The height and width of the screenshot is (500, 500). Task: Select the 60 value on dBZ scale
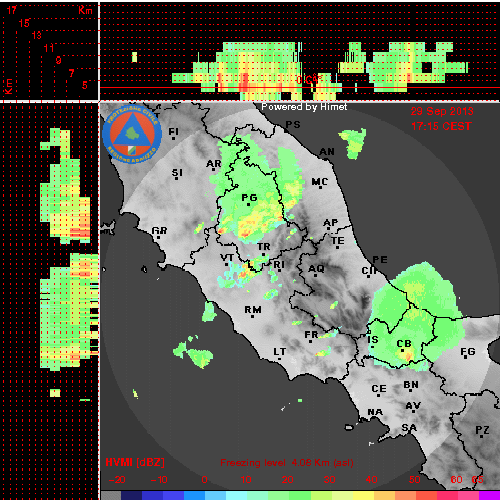click(456, 480)
